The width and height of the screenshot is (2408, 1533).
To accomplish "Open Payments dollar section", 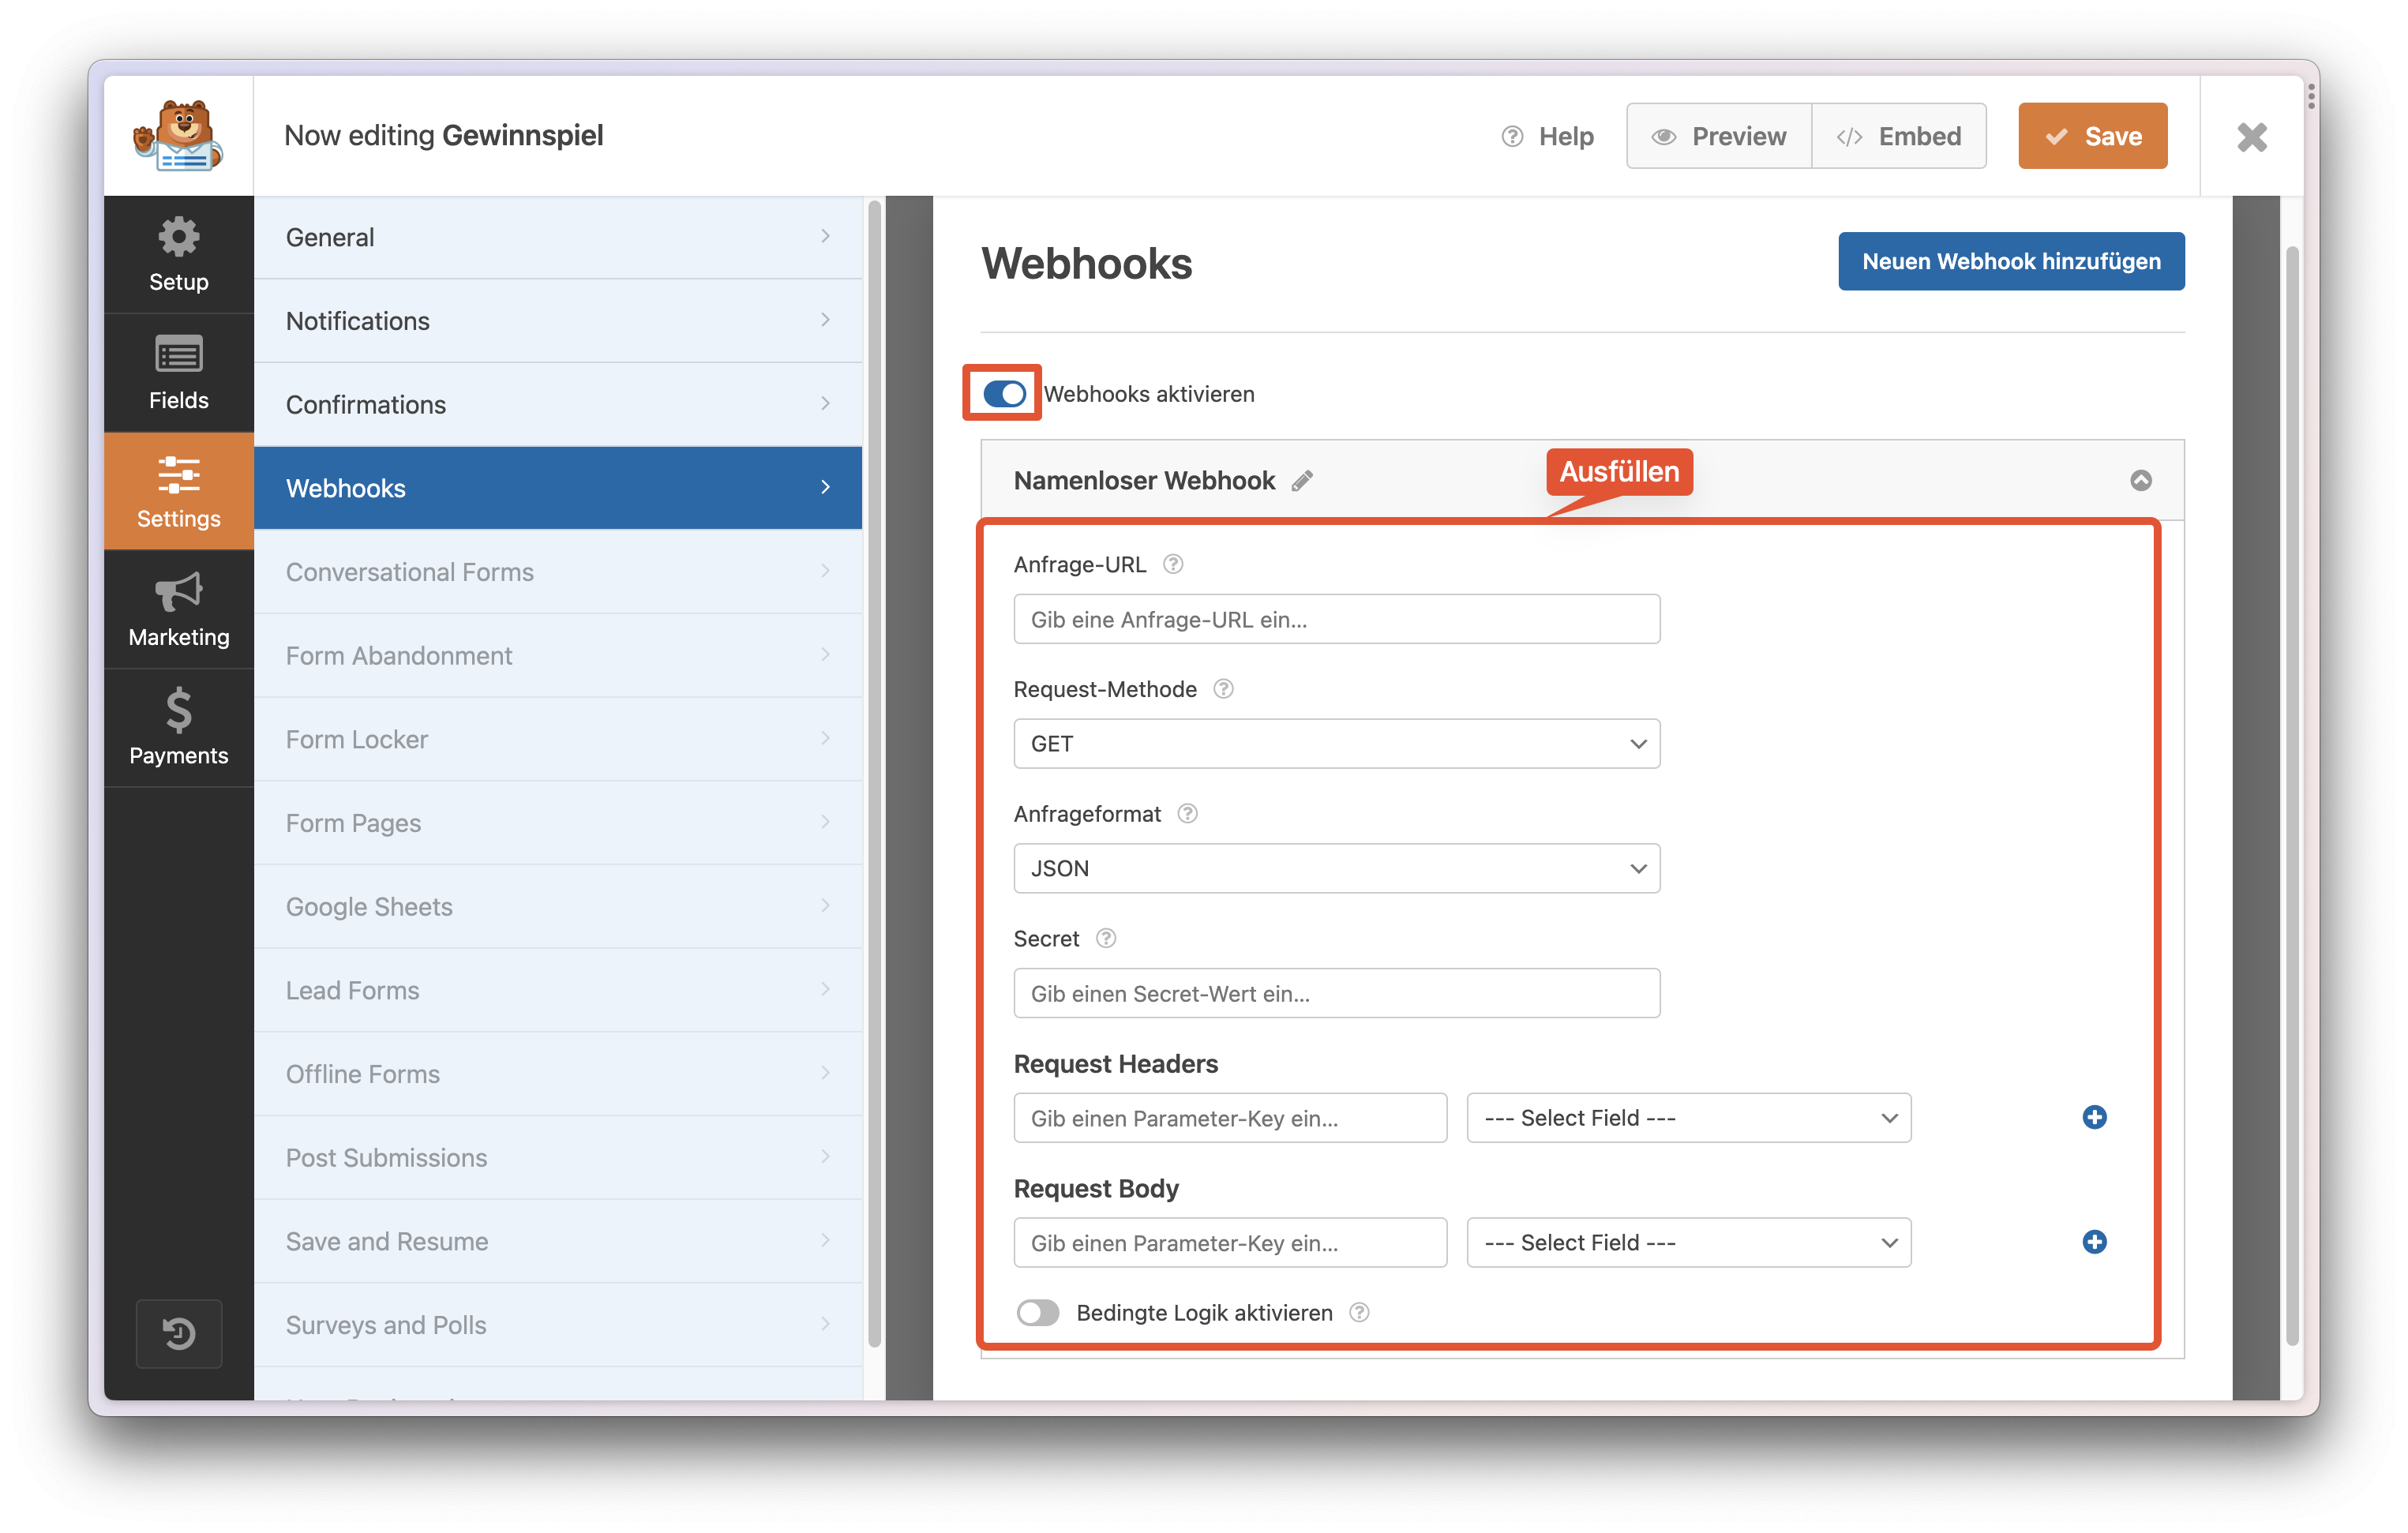I will click(178, 727).
